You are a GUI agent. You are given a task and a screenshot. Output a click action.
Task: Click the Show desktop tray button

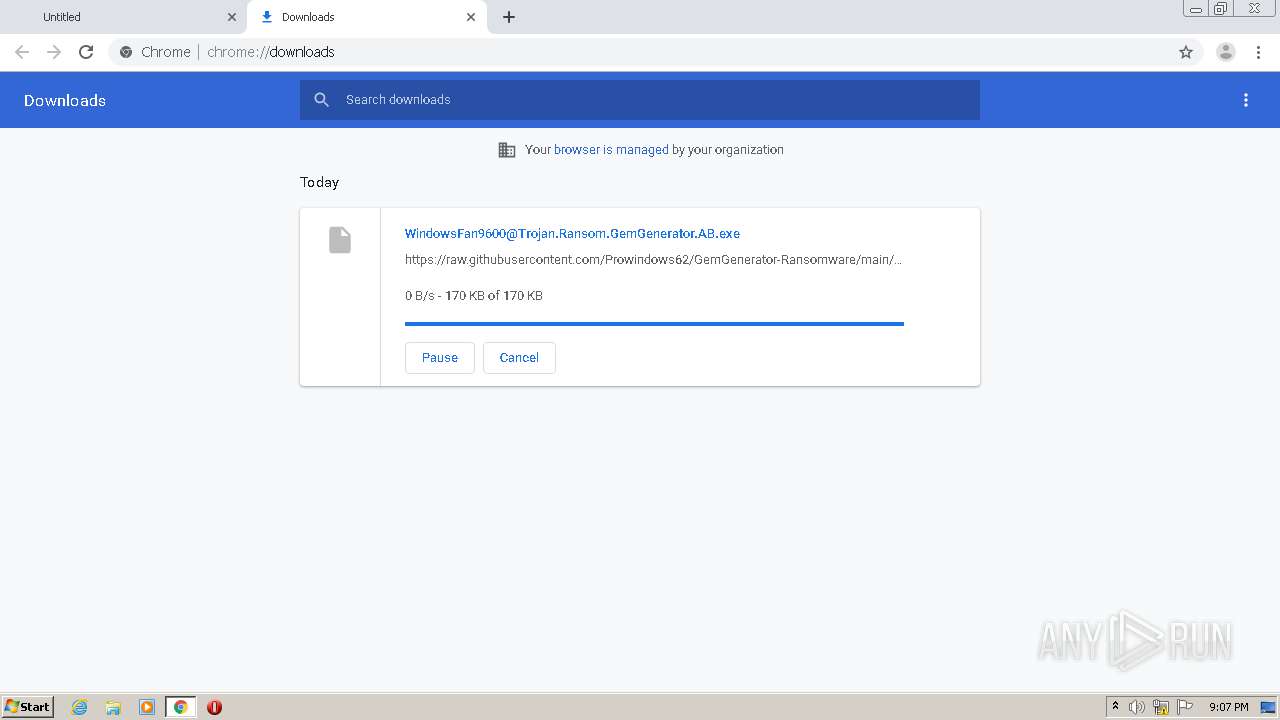click(1269, 707)
